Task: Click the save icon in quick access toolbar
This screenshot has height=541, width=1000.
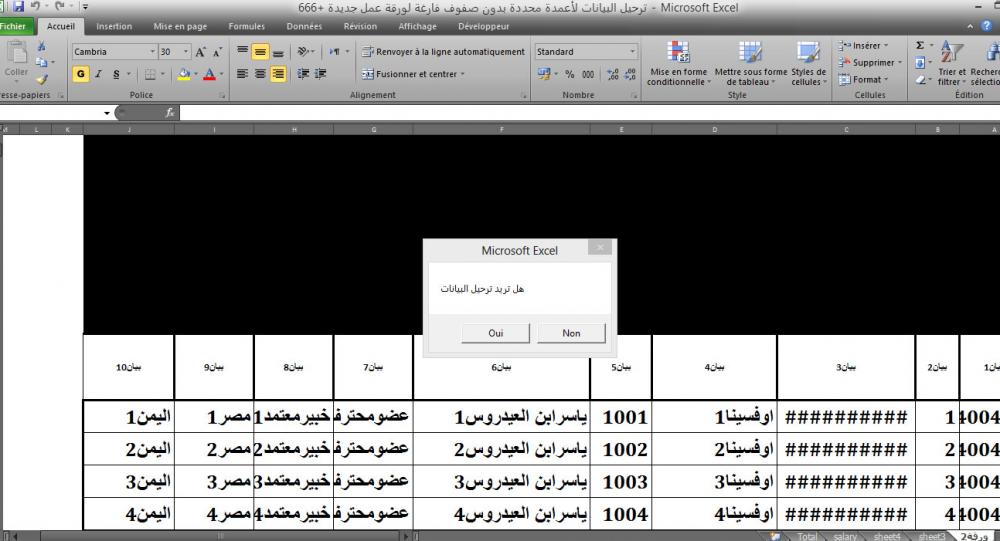Action: [18, 7]
